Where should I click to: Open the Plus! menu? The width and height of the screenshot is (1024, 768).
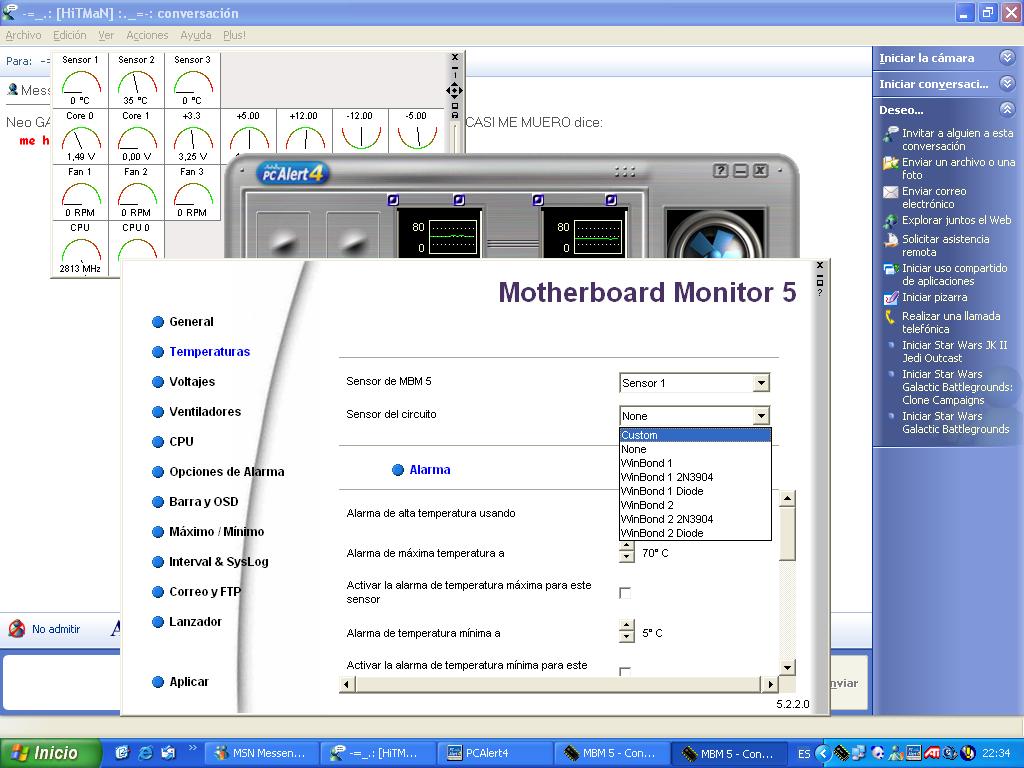click(234, 35)
